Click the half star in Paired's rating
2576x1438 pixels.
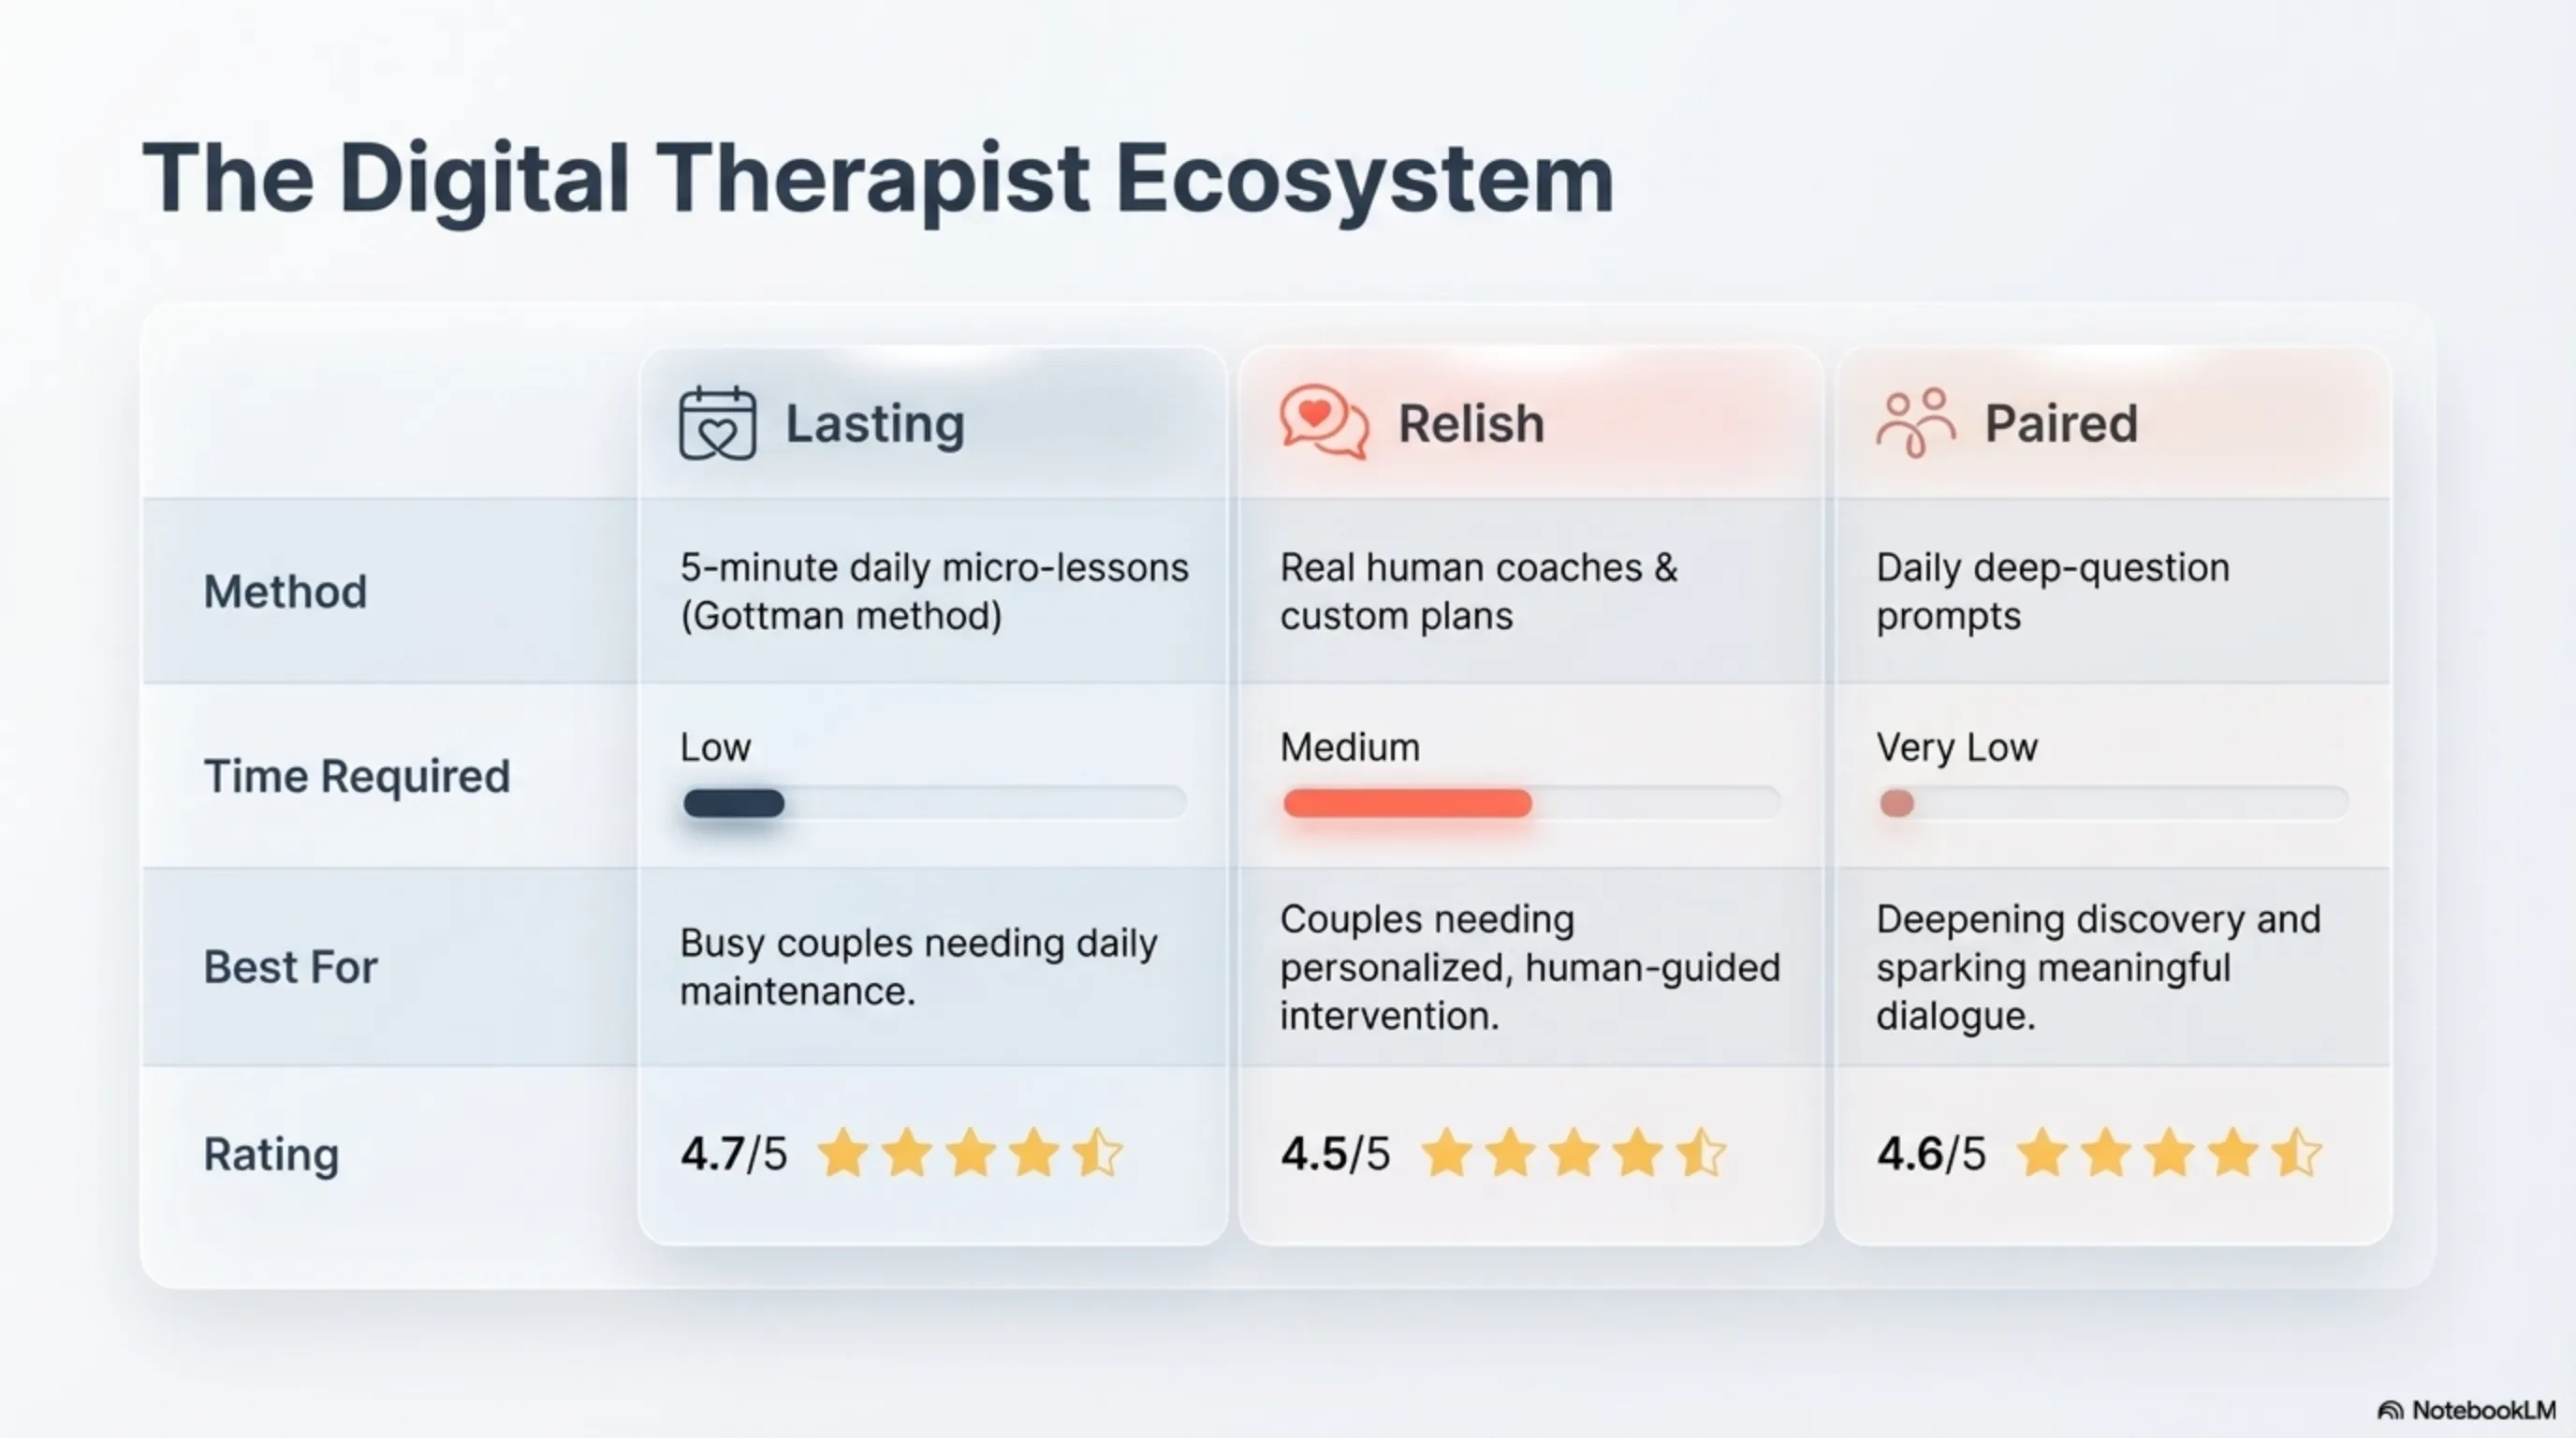tap(2296, 1153)
